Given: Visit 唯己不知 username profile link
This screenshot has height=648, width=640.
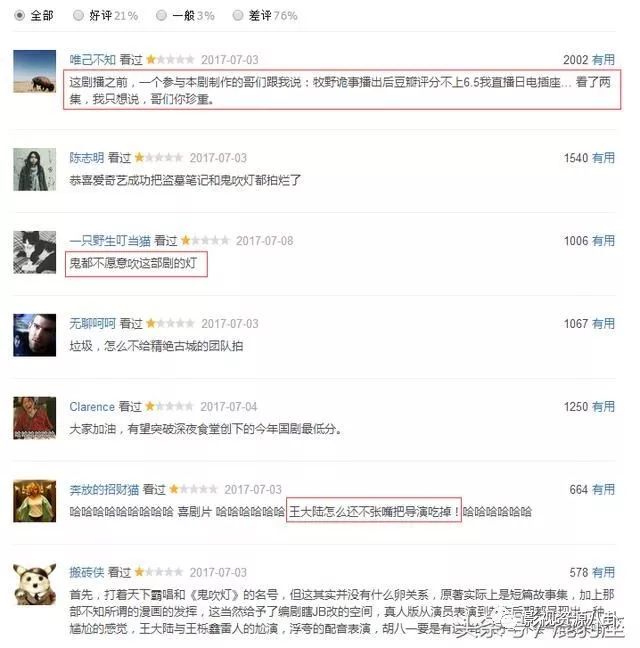Looking at the screenshot, I should tap(93, 60).
